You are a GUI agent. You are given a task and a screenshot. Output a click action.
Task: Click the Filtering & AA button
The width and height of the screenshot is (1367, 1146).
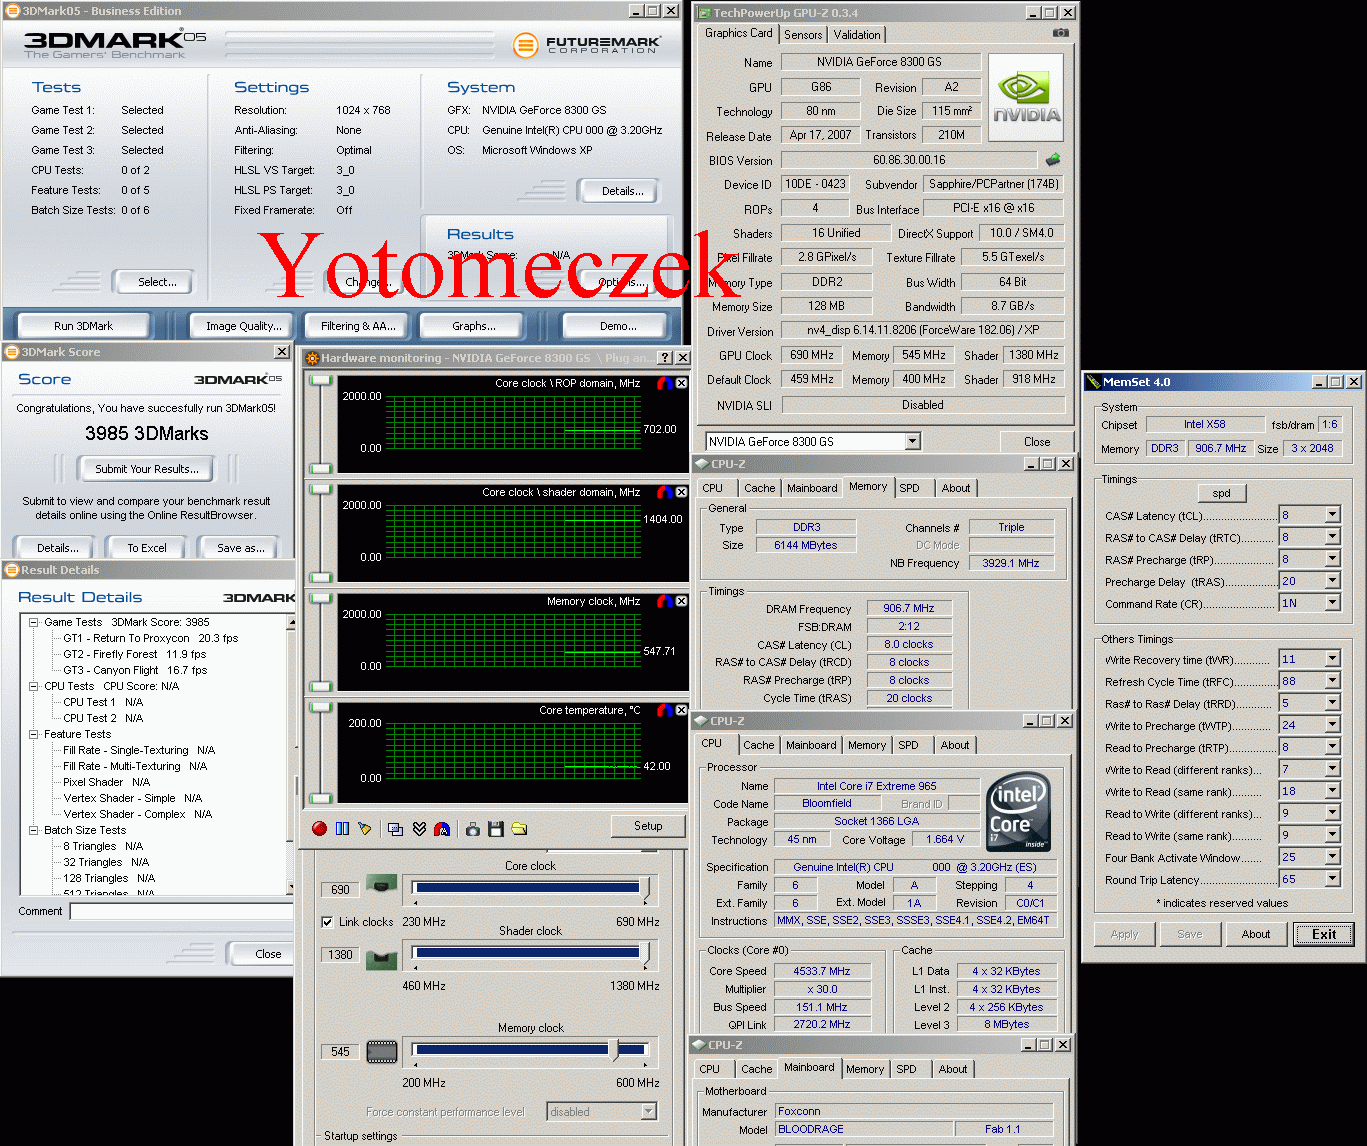pos(358,326)
